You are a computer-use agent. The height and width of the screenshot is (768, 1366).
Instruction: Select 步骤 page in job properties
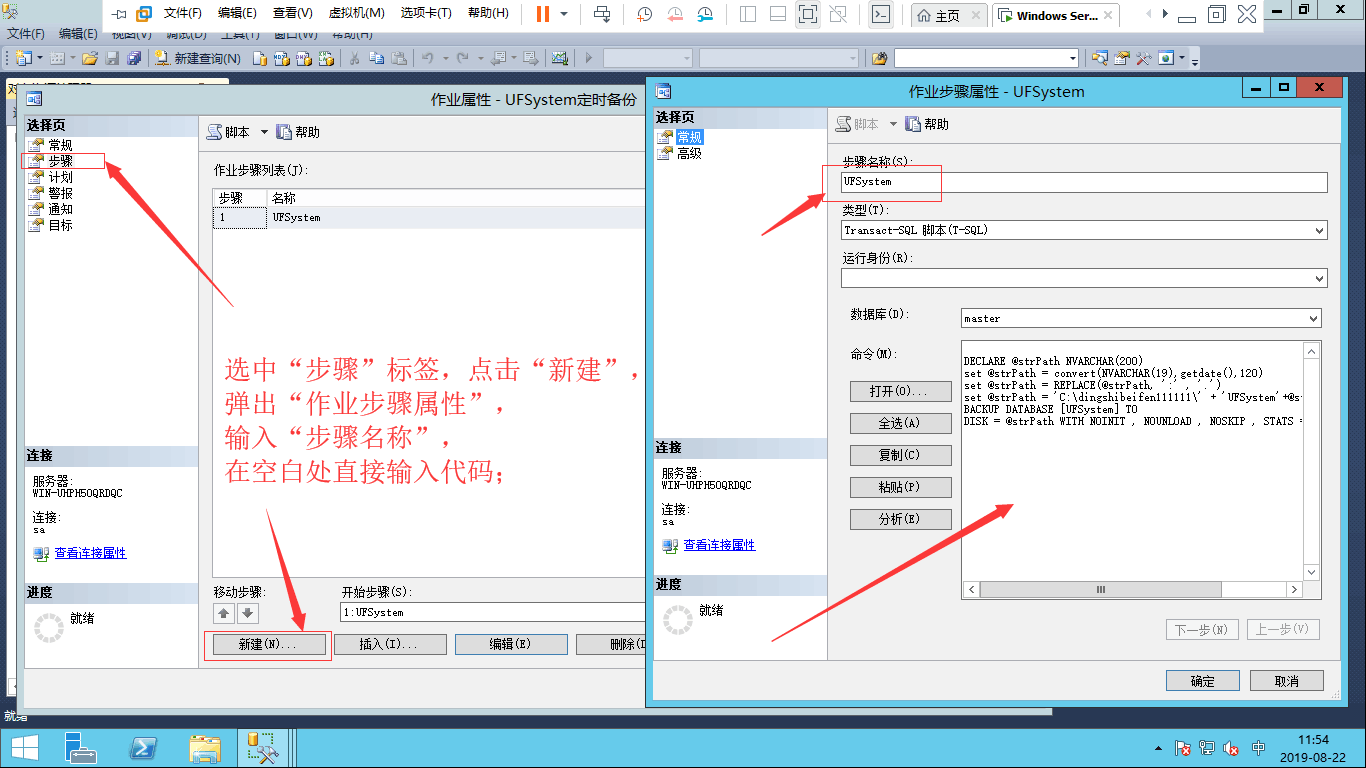coord(61,160)
